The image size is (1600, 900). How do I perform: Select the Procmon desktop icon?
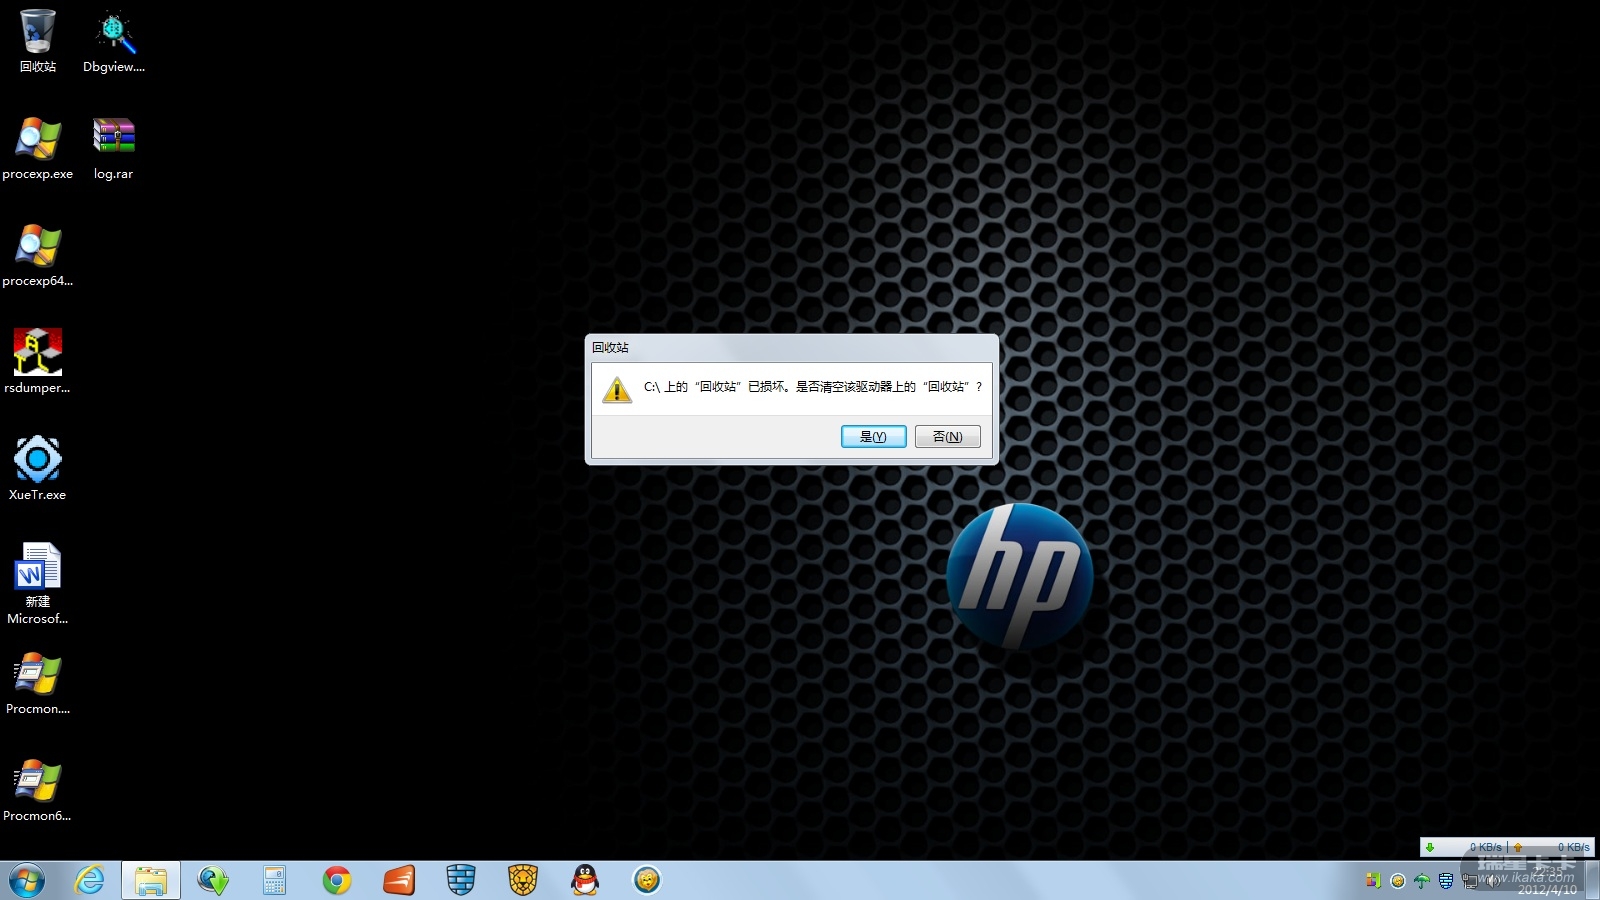pyautogui.click(x=38, y=684)
